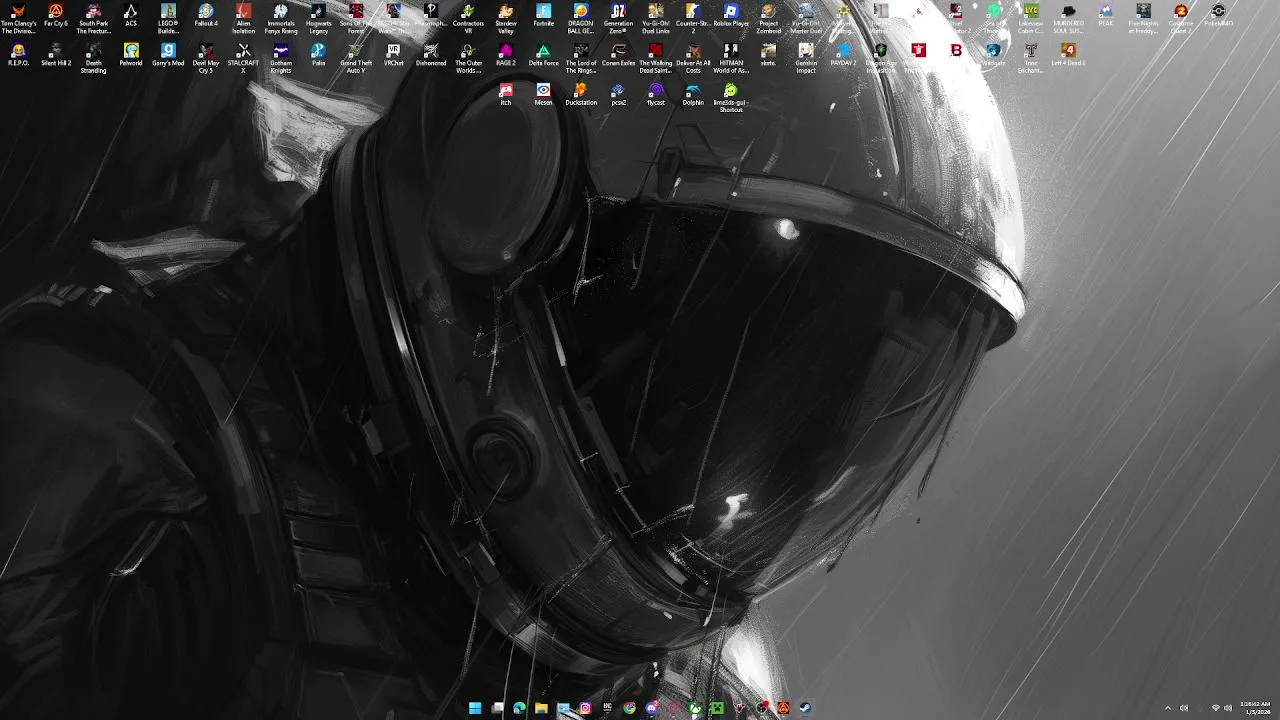Select the Gotham Knights icon
This screenshot has height=720, width=1280.
point(281,58)
